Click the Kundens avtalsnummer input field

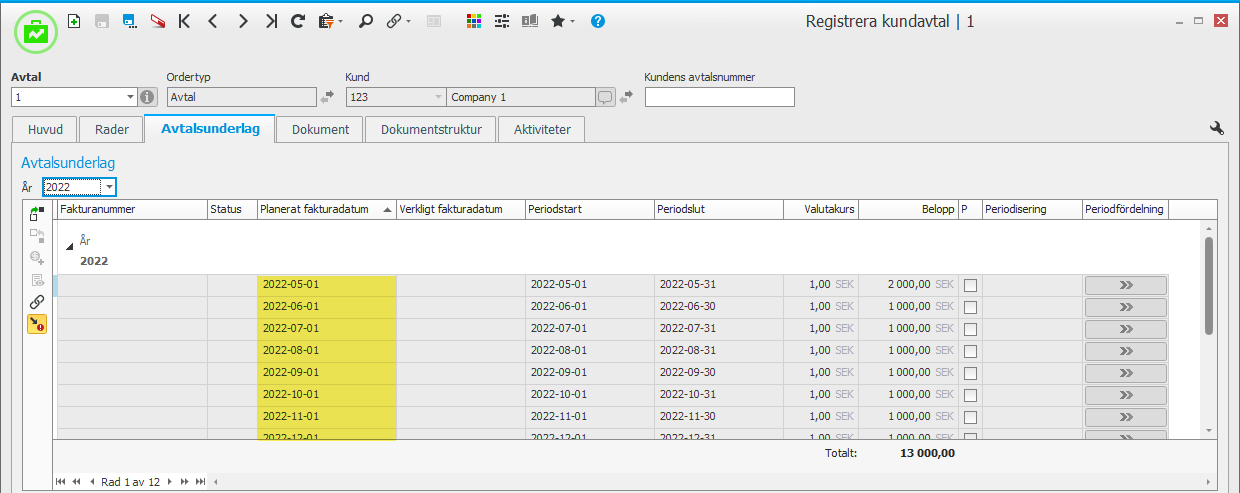(x=719, y=97)
